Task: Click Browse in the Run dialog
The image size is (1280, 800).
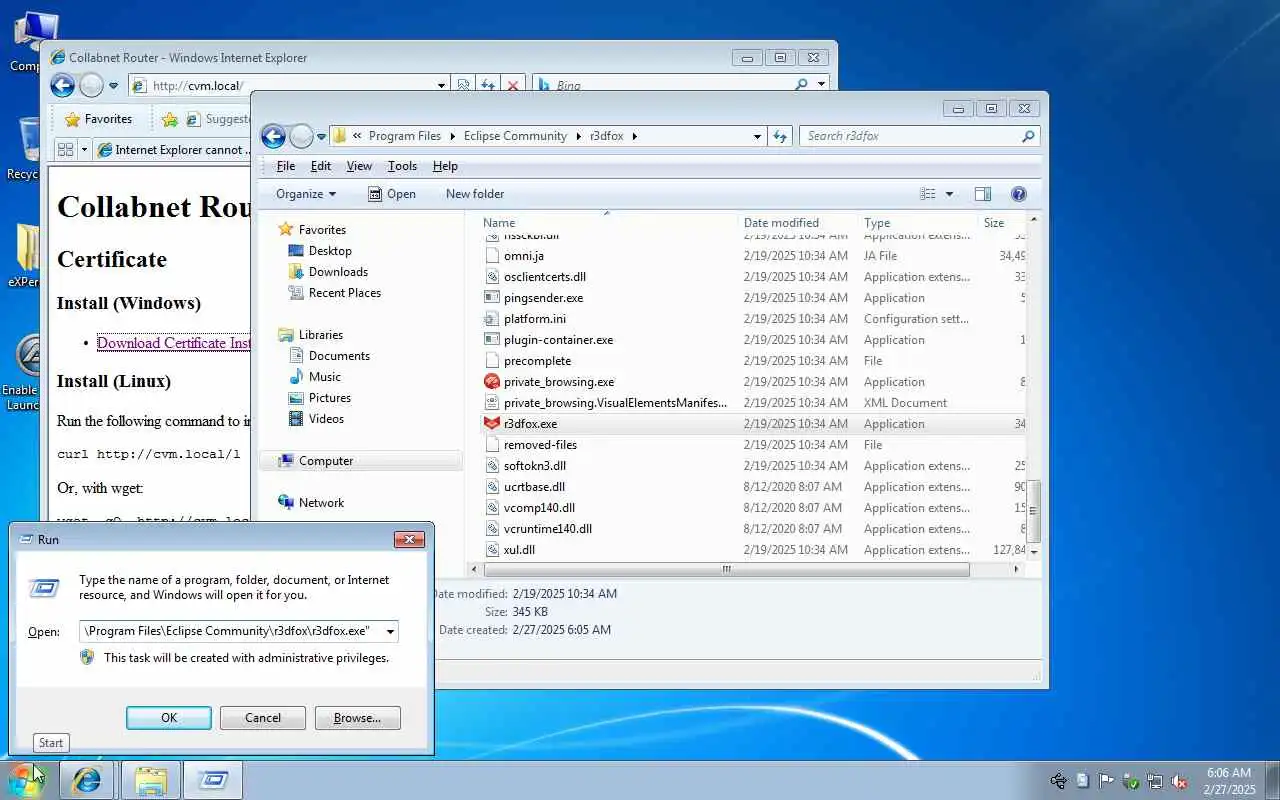Action: (x=357, y=718)
